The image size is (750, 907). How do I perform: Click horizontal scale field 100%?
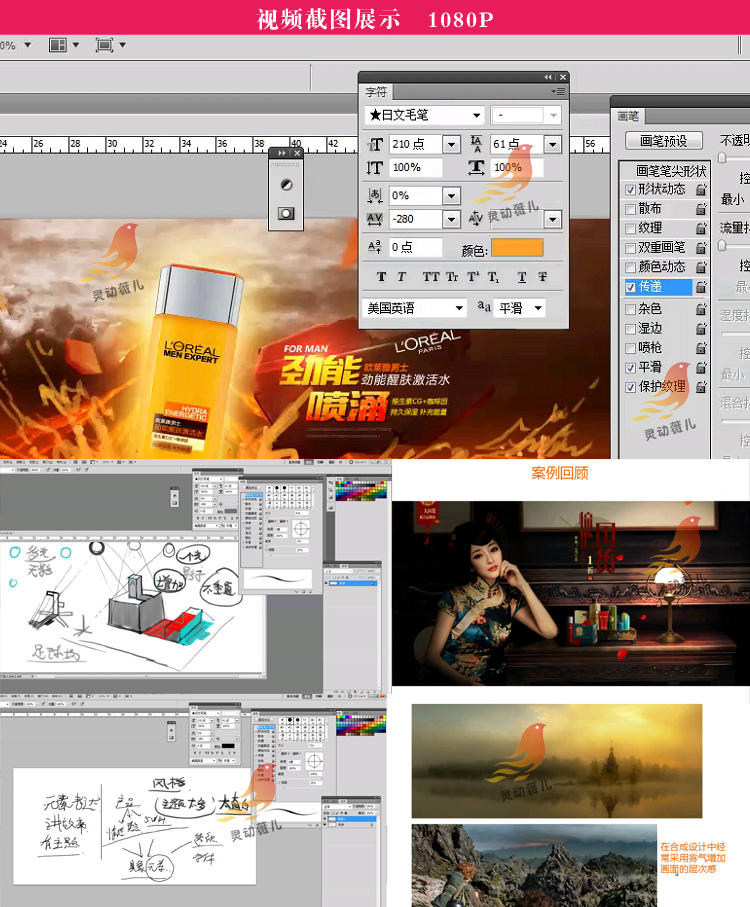point(517,168)
